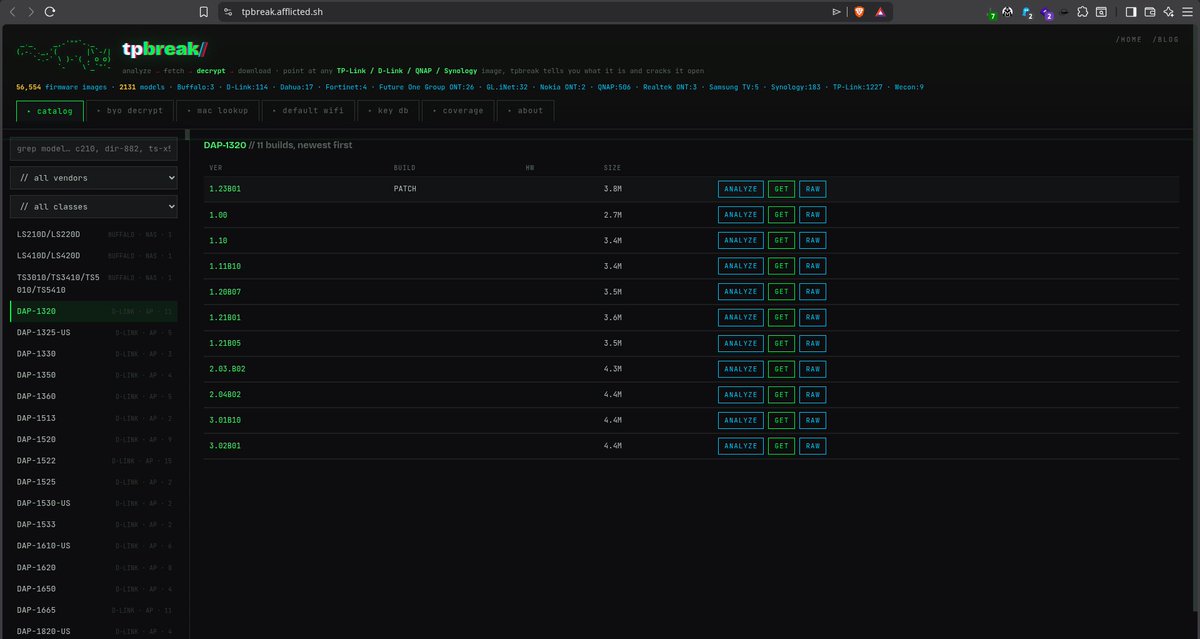The image size is (1200, 639).
Task: Select DAP-1665 in model list
Action: pyautogui.click(x=94, y=609)
